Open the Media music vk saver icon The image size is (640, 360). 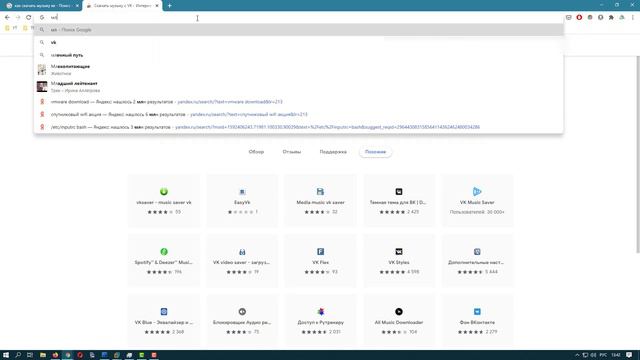pos(320,191)
